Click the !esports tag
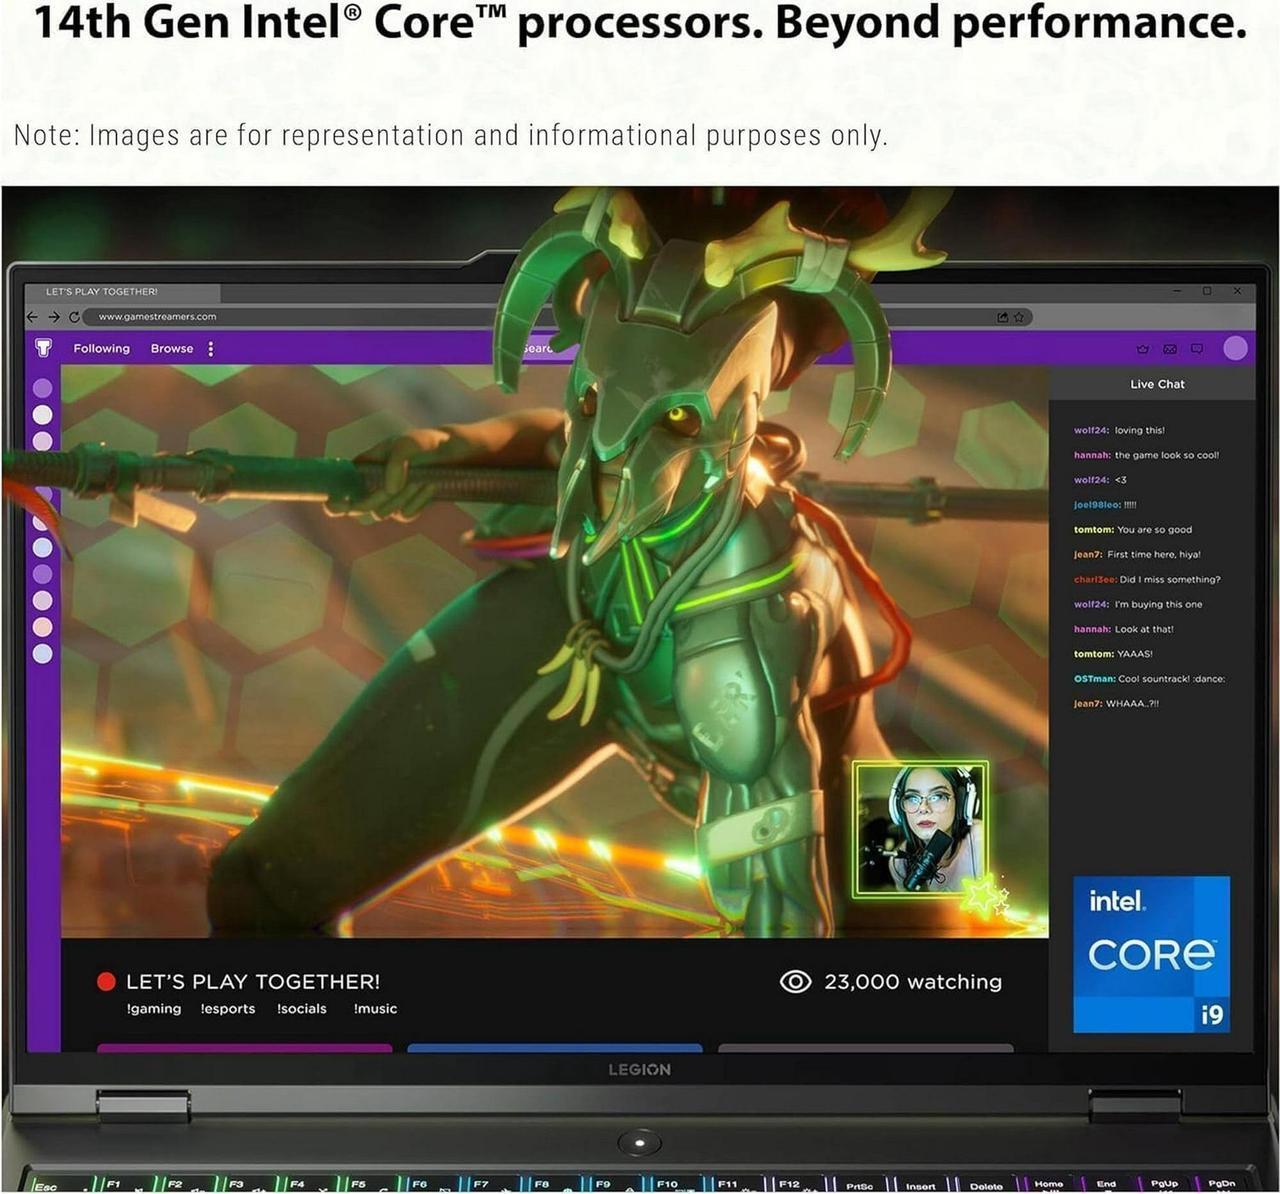The height and width of the screenshot is (1194, 1280). 228,1009
